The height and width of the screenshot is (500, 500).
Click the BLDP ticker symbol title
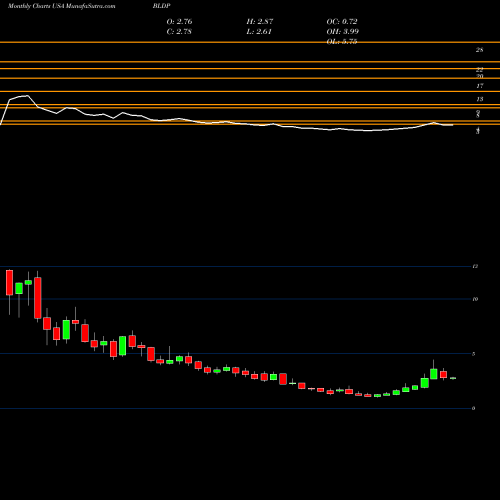(x=162, y=6)
